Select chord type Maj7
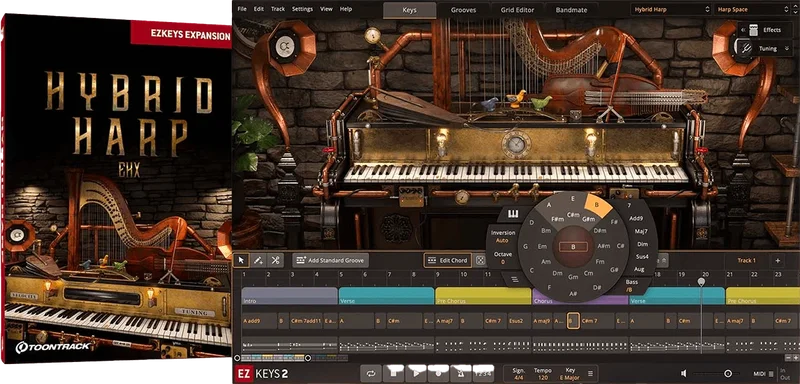This screenshot has width=800, height=384. click(641, 232)
